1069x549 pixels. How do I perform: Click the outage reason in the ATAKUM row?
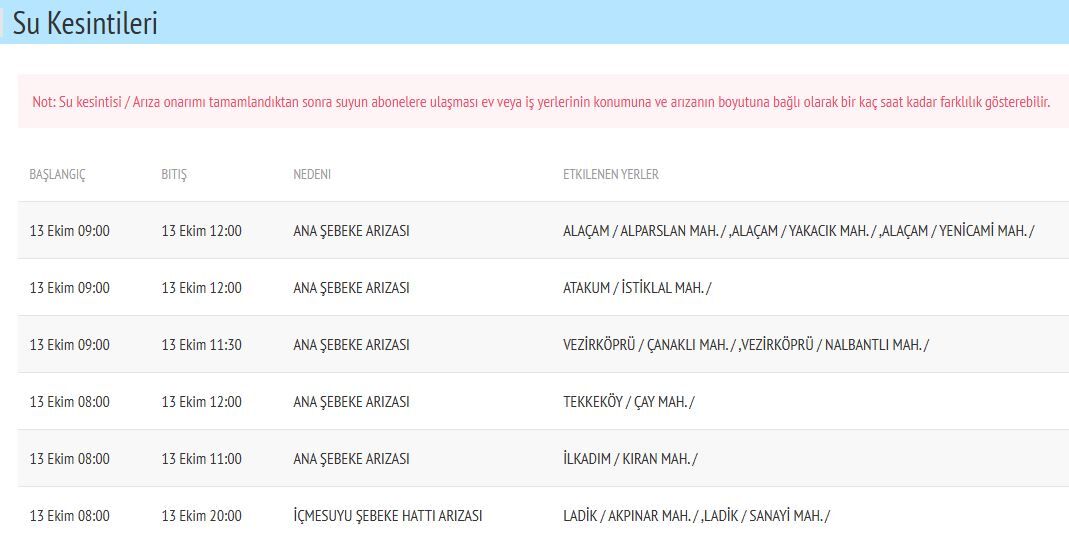(351, 288)
